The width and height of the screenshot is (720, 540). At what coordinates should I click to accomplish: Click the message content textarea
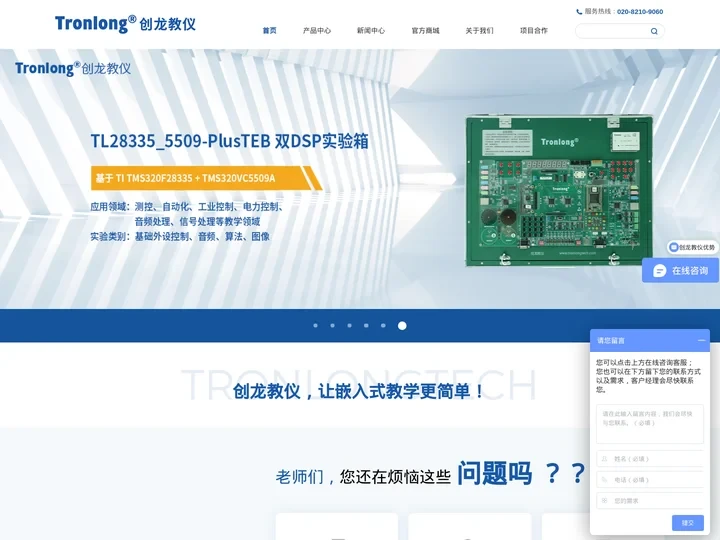point(650,424)
